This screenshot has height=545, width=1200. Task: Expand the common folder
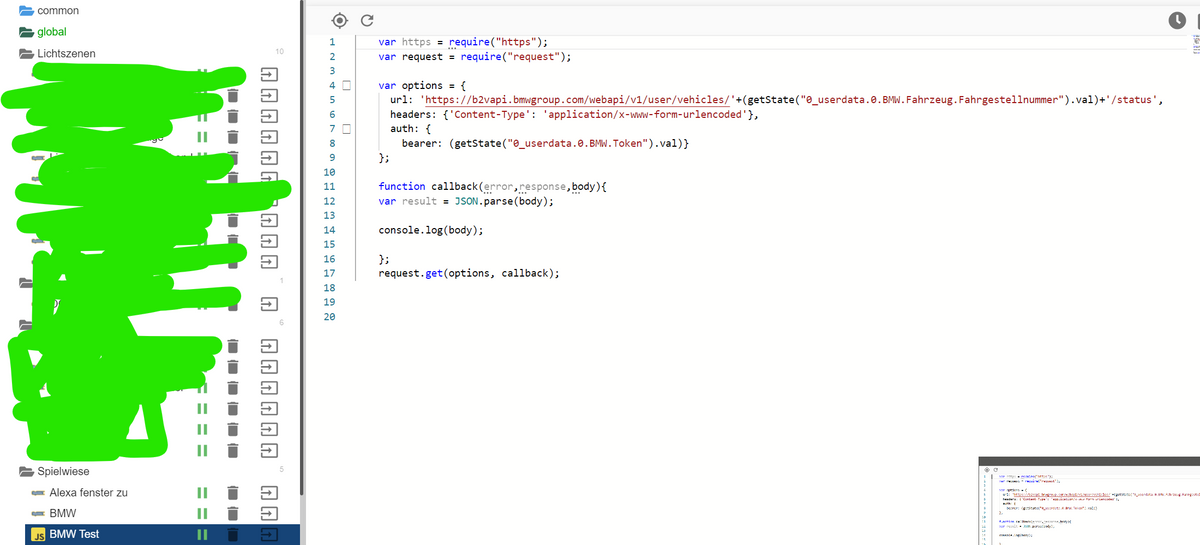coord(27,11)
